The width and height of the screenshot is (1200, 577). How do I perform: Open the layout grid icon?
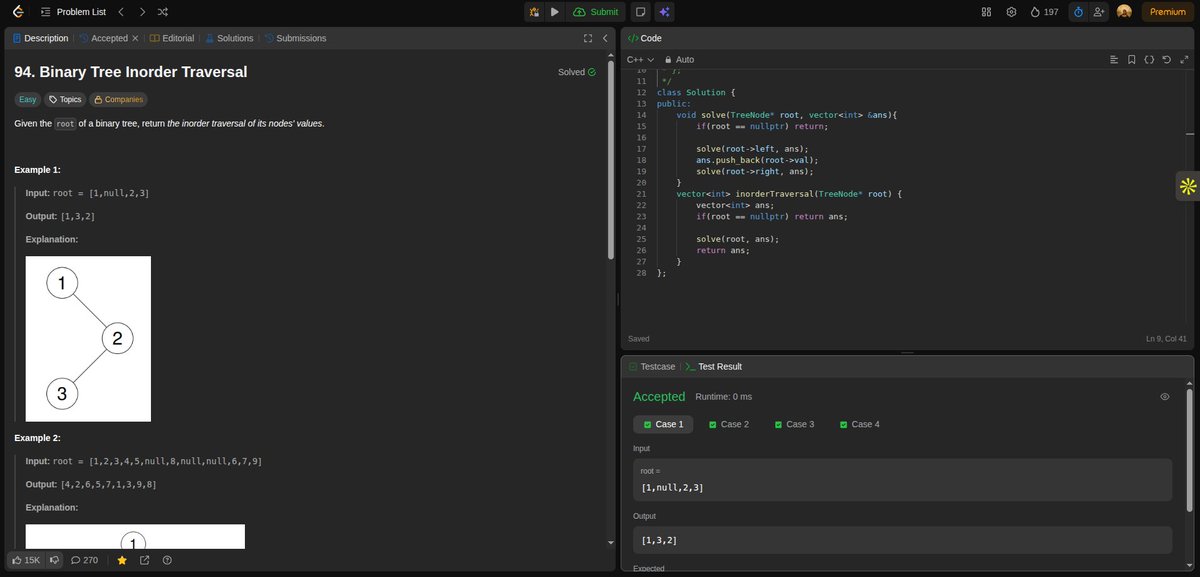pos(986,12)
